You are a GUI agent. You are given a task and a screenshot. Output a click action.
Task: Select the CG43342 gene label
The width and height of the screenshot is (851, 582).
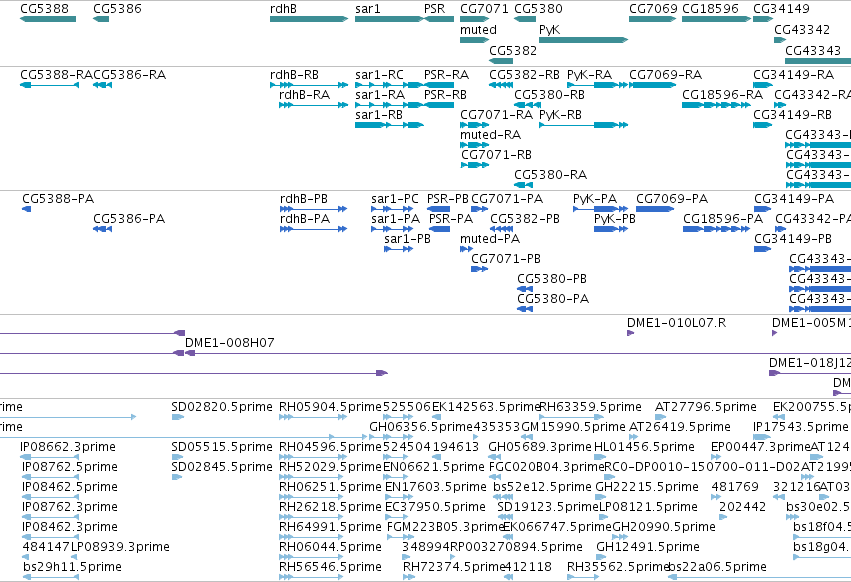point(802,29)
